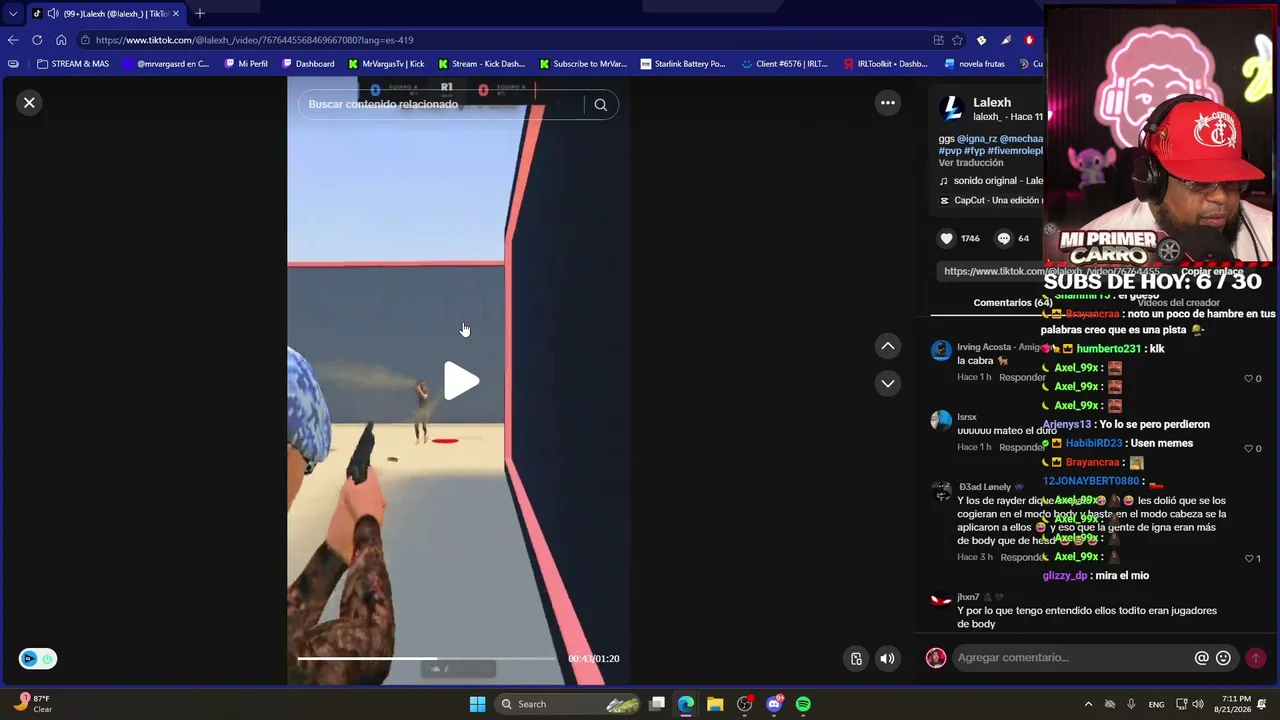Reload the page with the refresh icon

click(x=37, y=40)
